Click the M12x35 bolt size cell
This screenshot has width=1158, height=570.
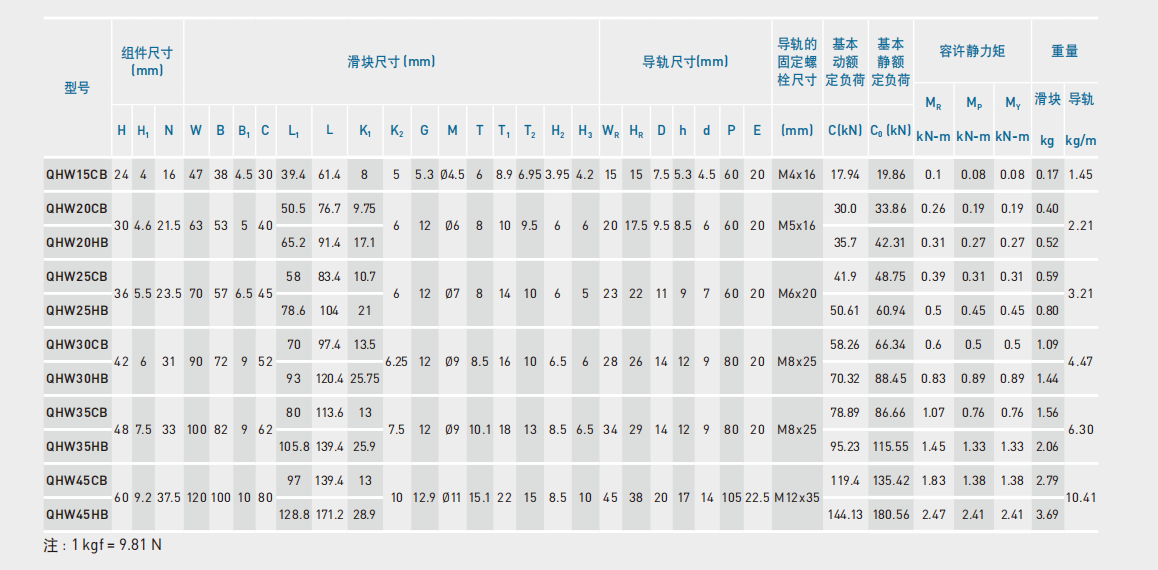[797, 498]
